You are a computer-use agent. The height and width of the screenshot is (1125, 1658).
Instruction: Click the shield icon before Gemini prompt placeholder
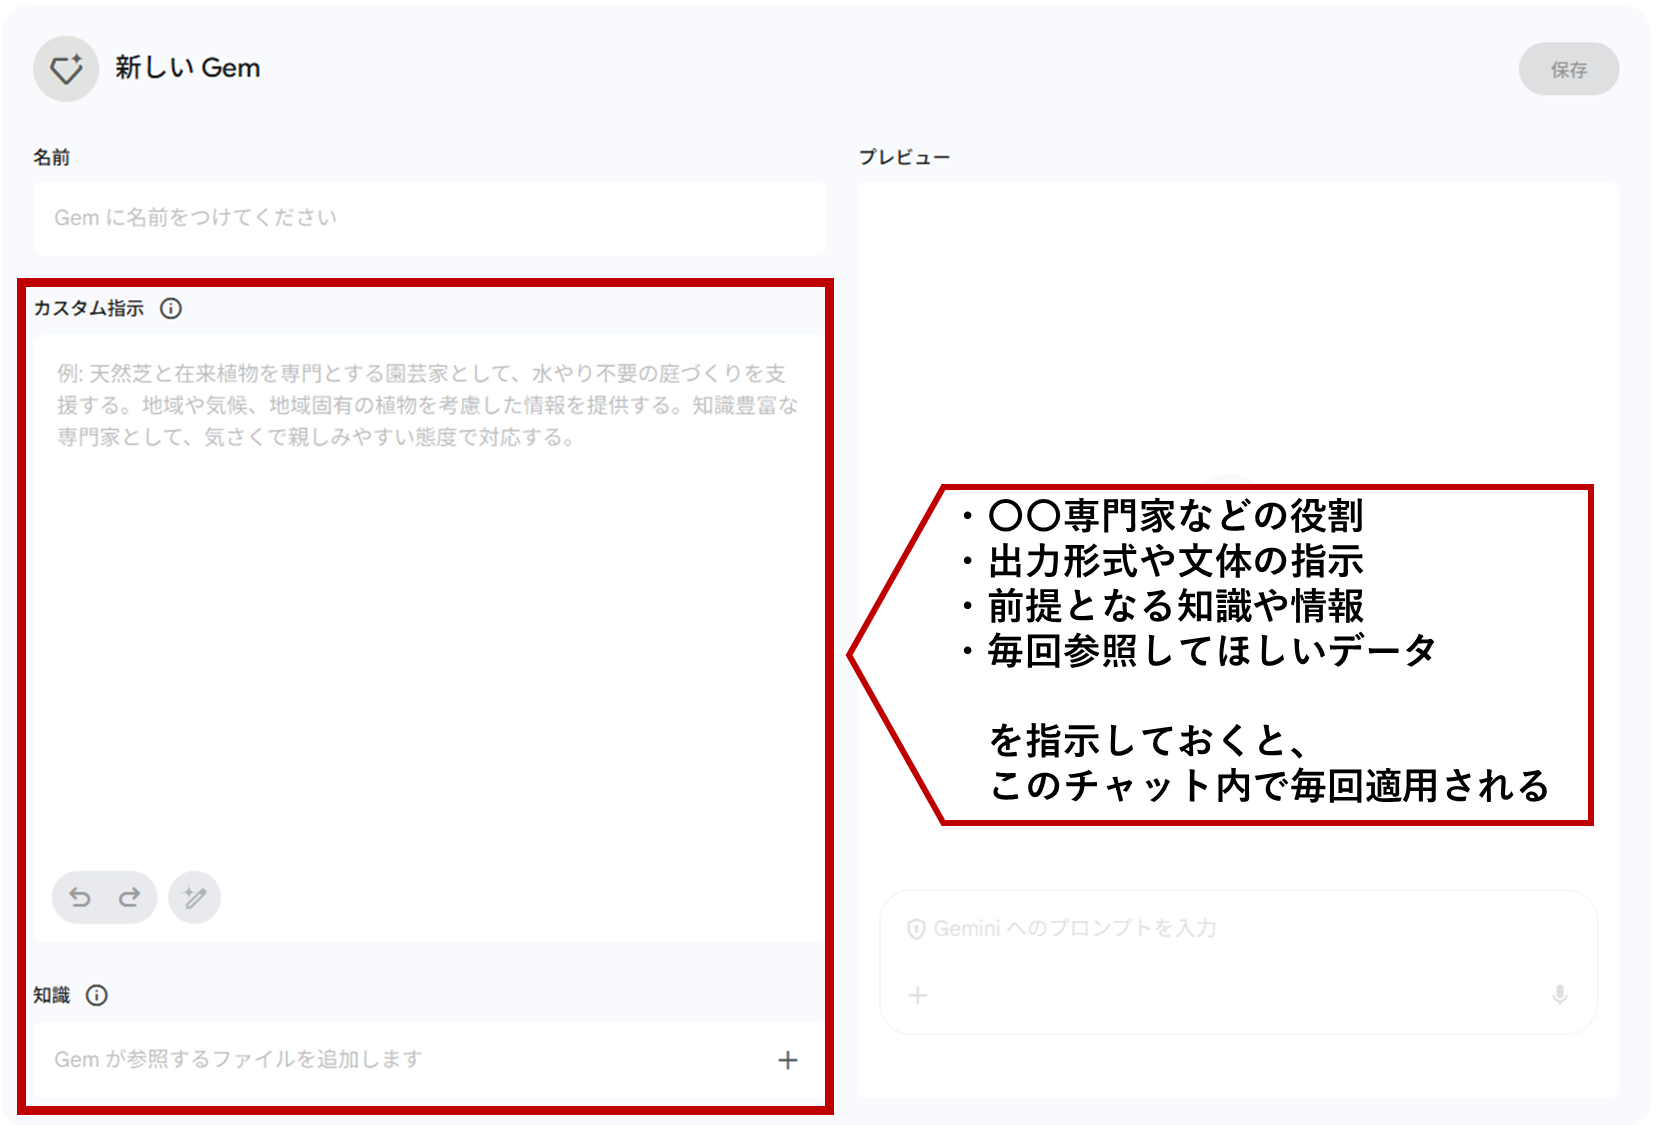916,929
